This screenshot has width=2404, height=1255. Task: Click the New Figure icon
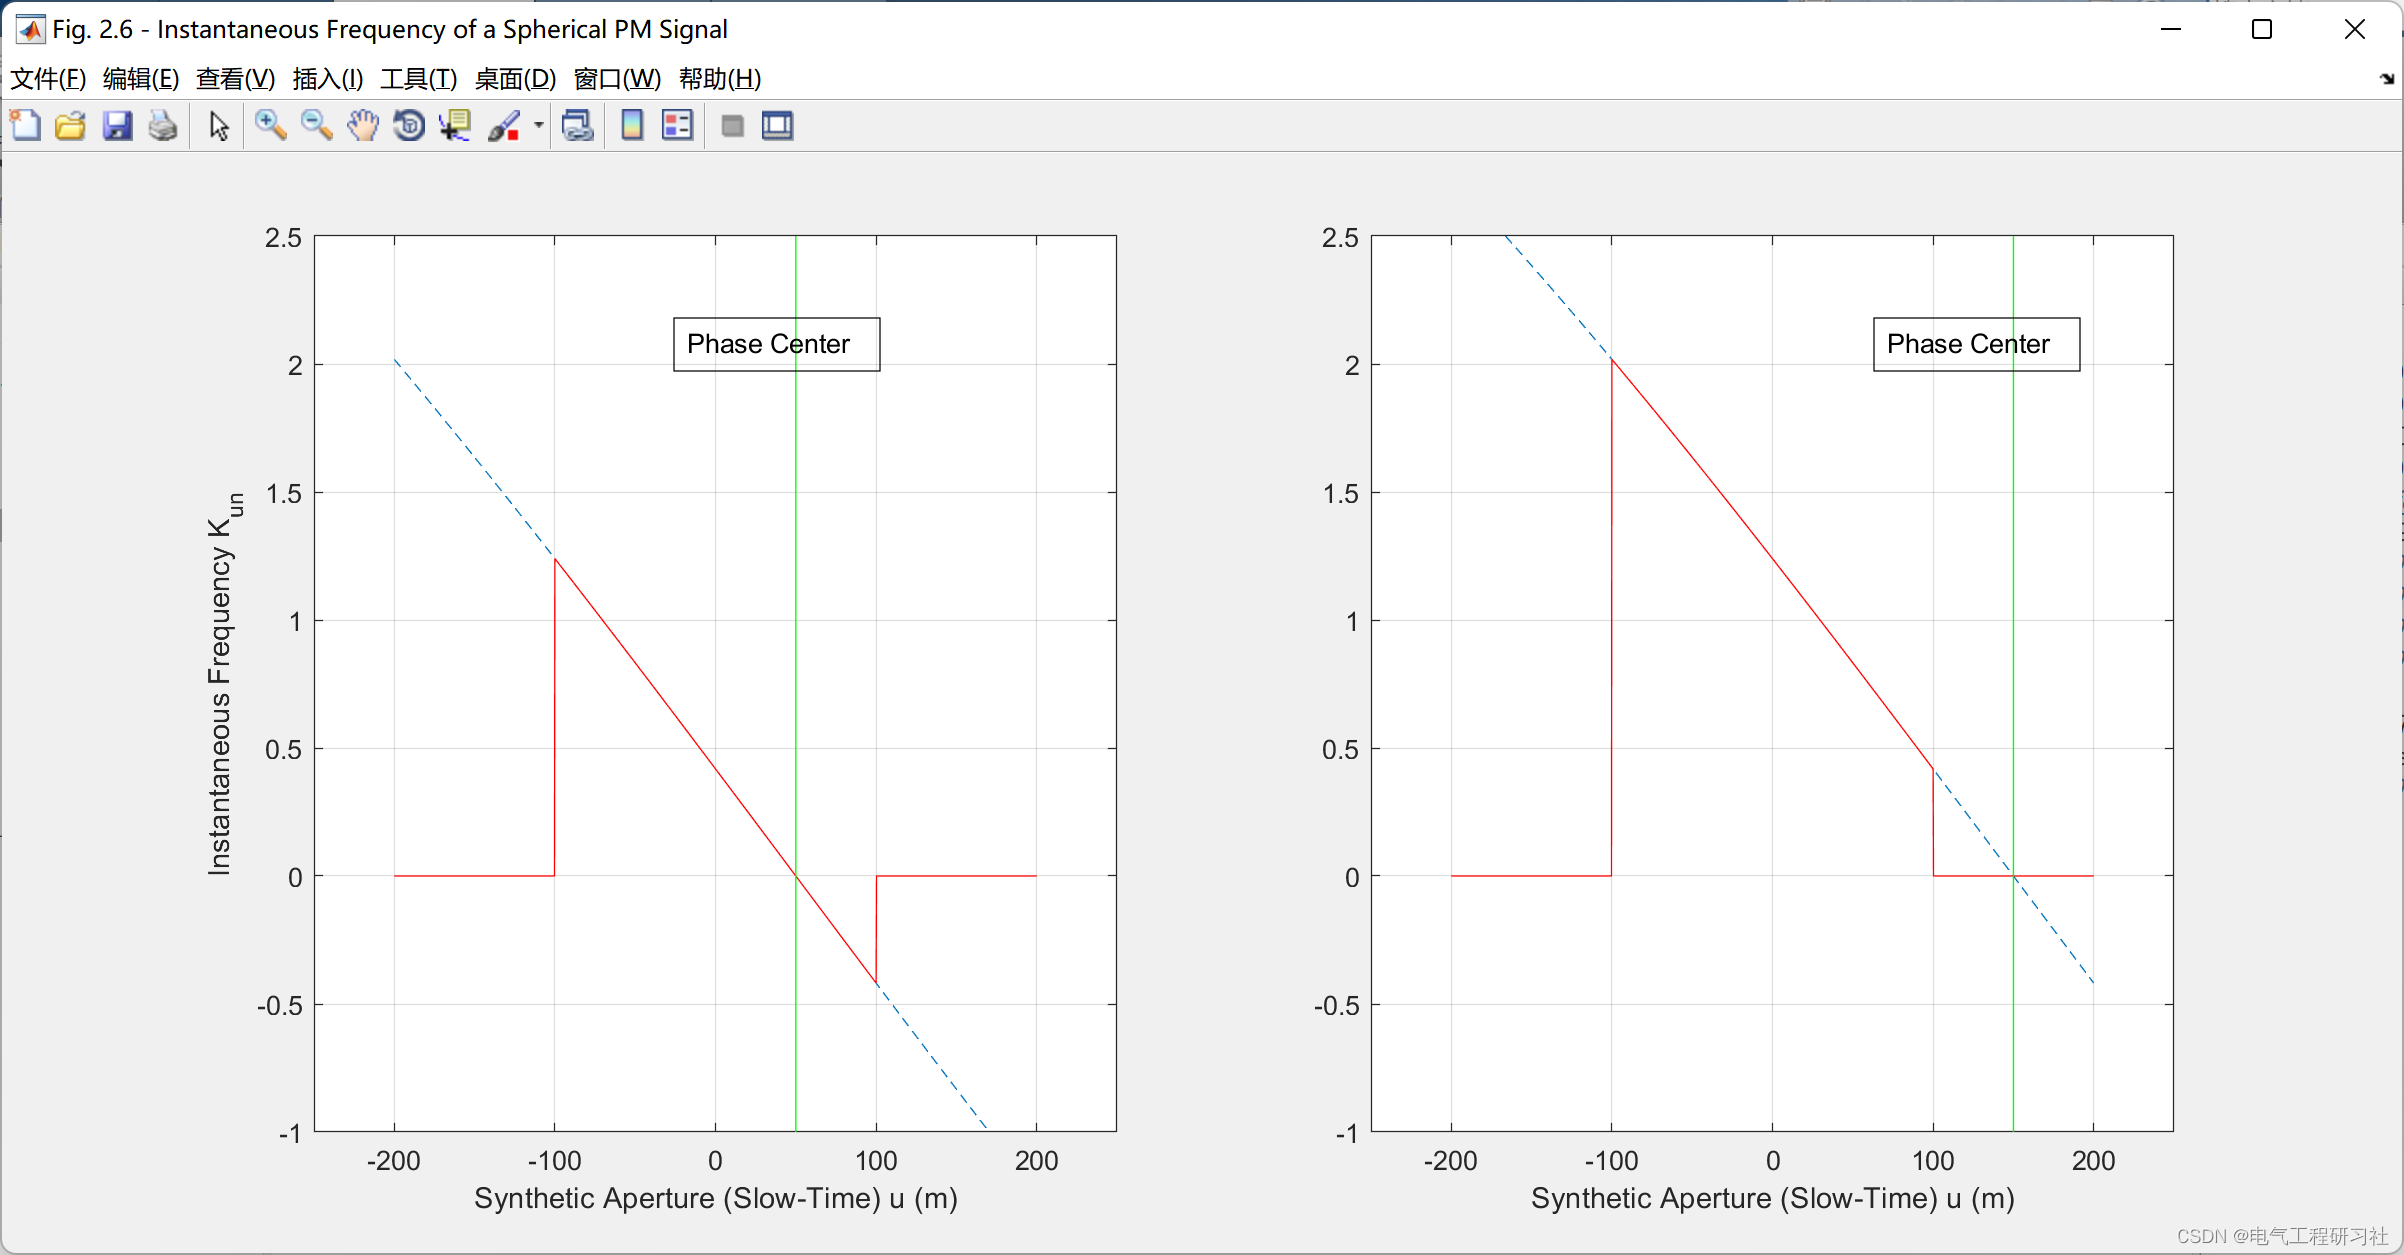(25, 126)
